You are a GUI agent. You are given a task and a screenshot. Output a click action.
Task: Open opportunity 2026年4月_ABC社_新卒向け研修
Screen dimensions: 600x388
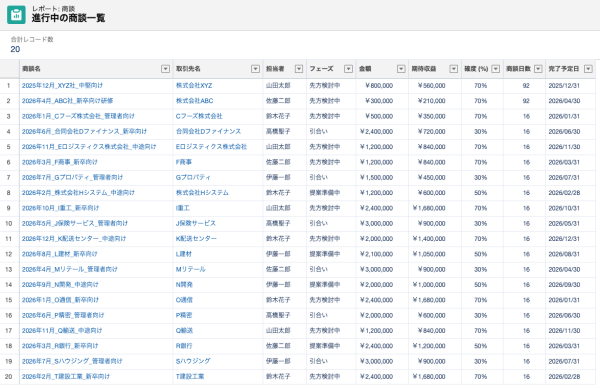tap(67, 101)
